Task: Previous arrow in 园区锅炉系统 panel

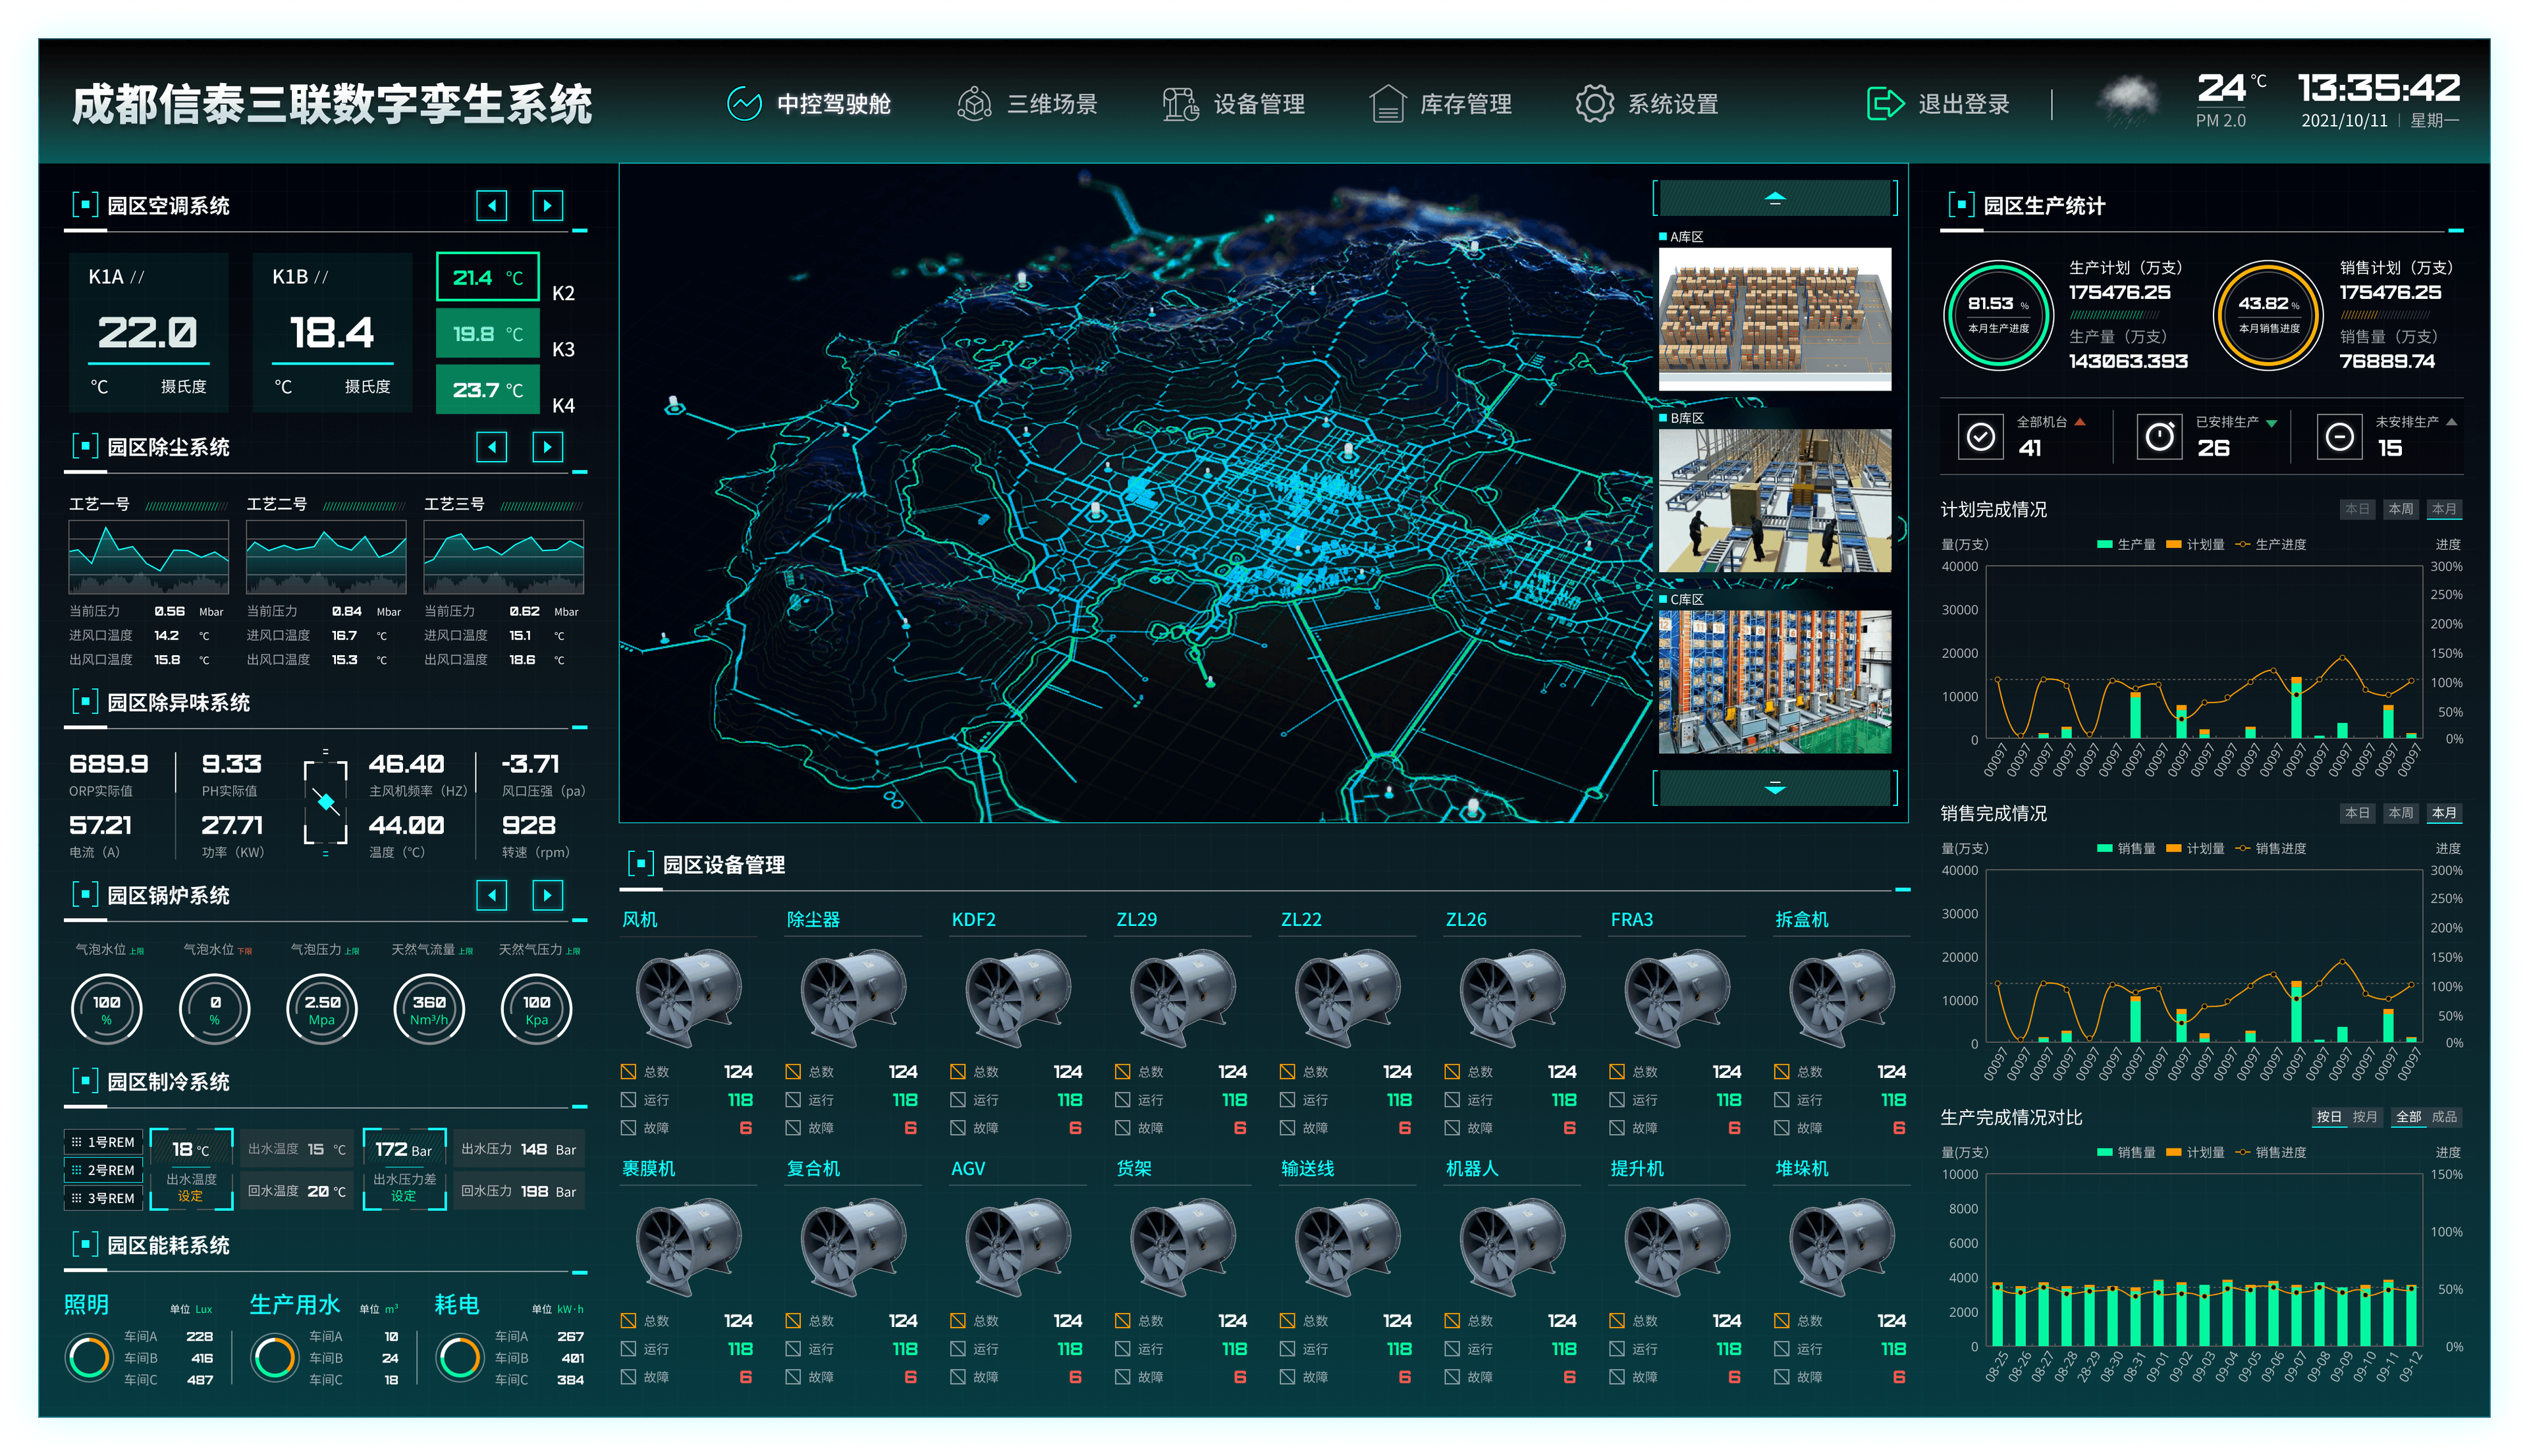Action: coord(491,895)
